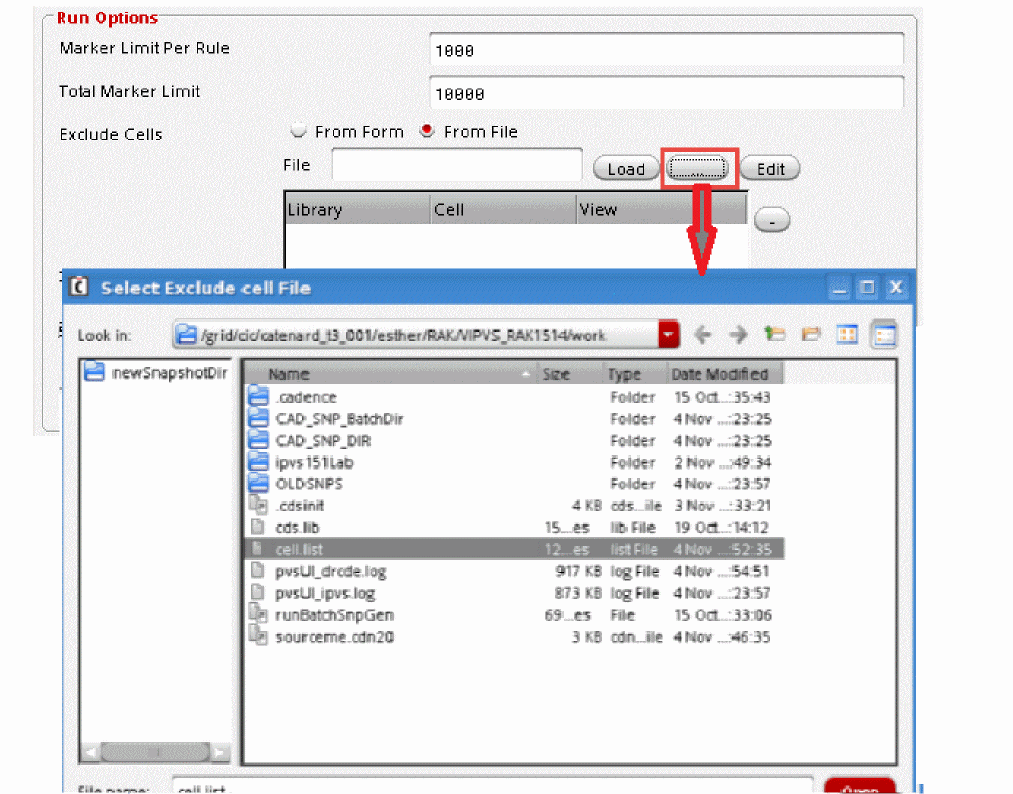1013x794 pixels.
Task: Click the newSnapshotDir folder icon in sidebar
Action: tap(94, 371)
